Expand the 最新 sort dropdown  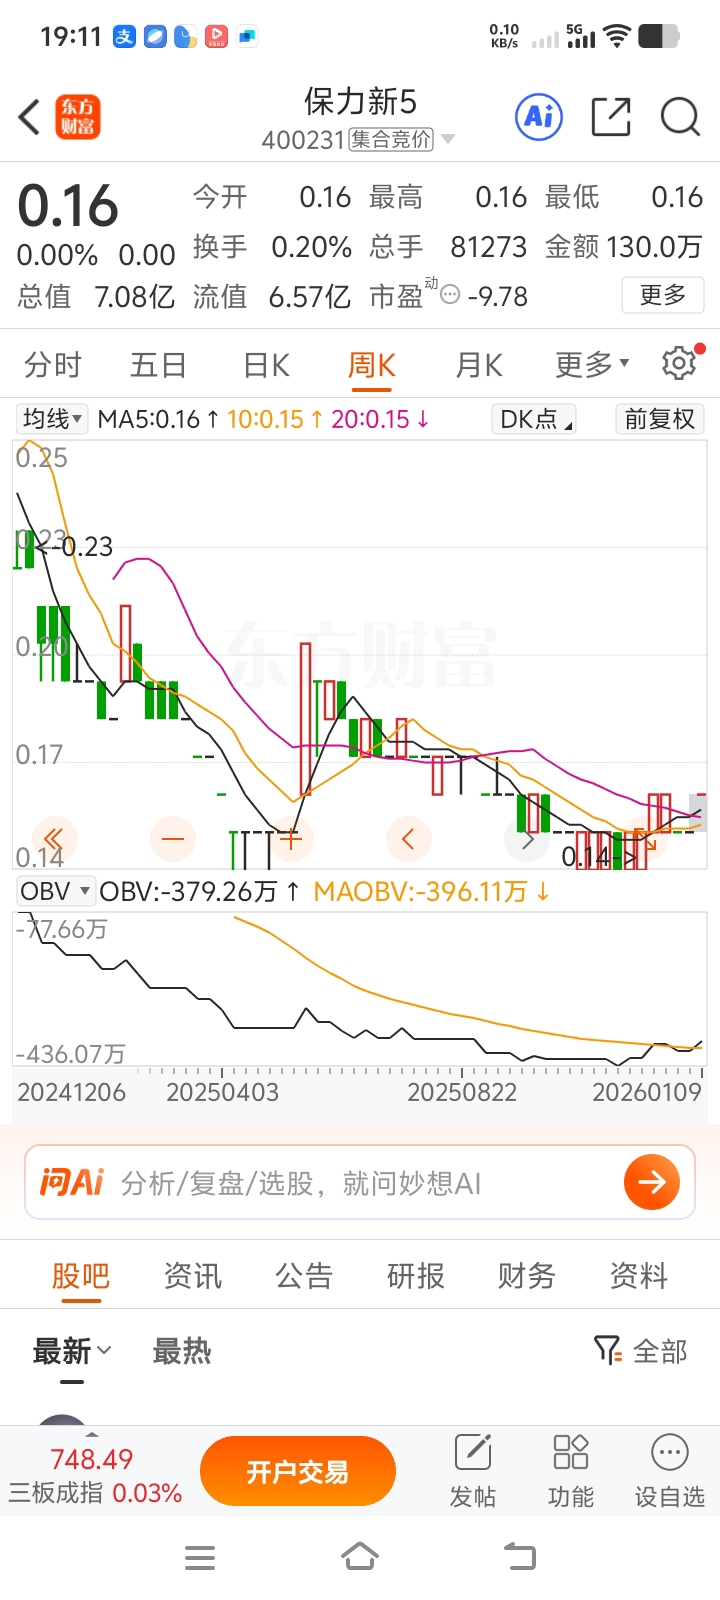pyautogui.click(x=72, y=1351)
